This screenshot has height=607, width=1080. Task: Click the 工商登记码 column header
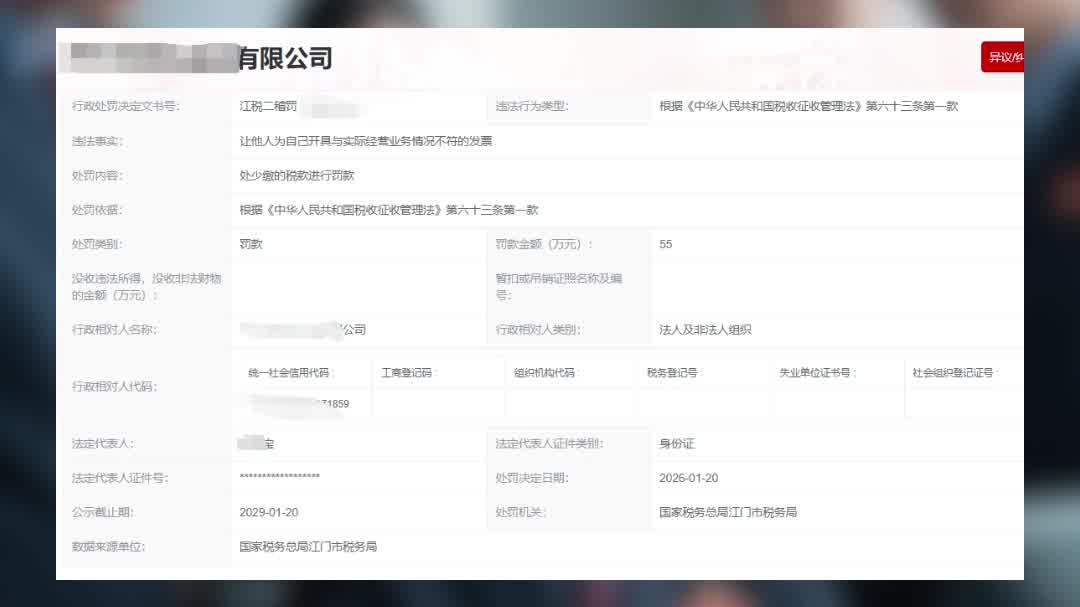click(x=408, y=373)
